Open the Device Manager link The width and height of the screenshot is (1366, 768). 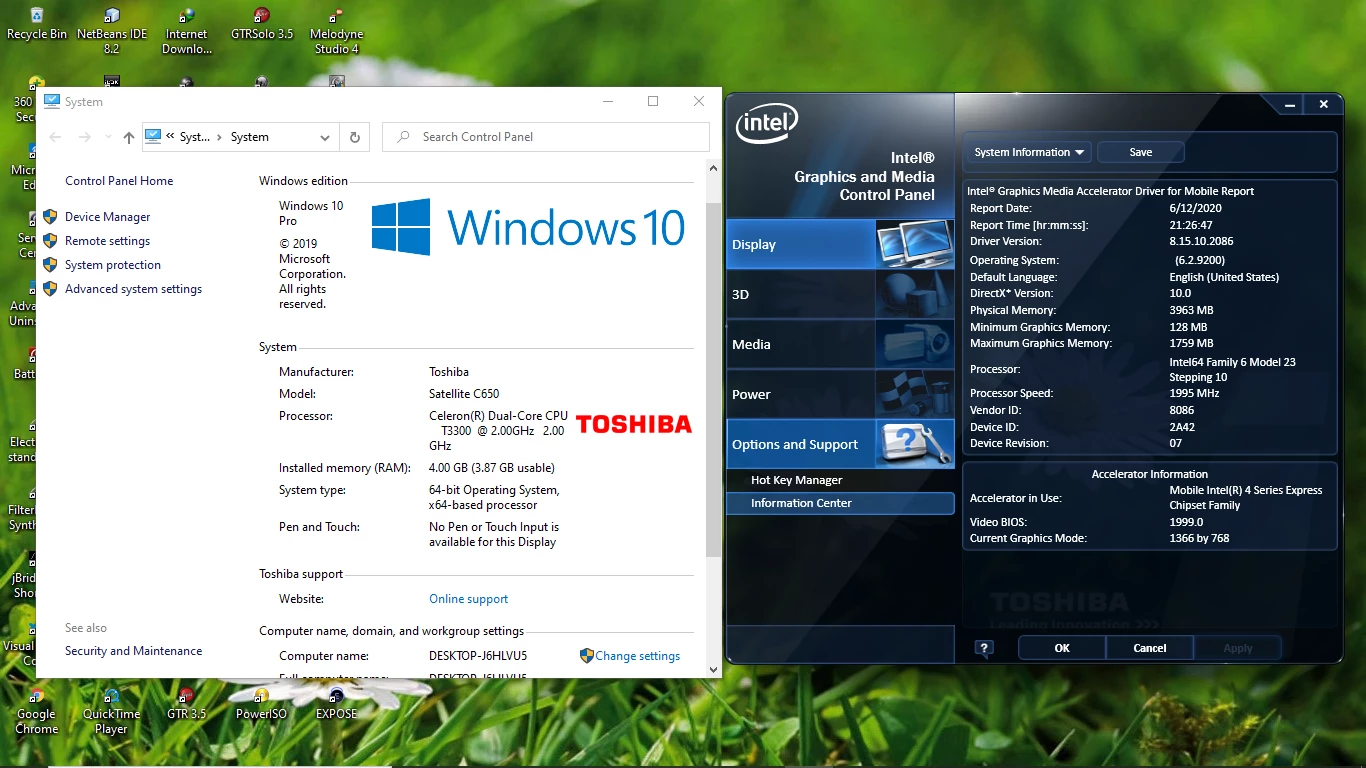pos(108,217)
